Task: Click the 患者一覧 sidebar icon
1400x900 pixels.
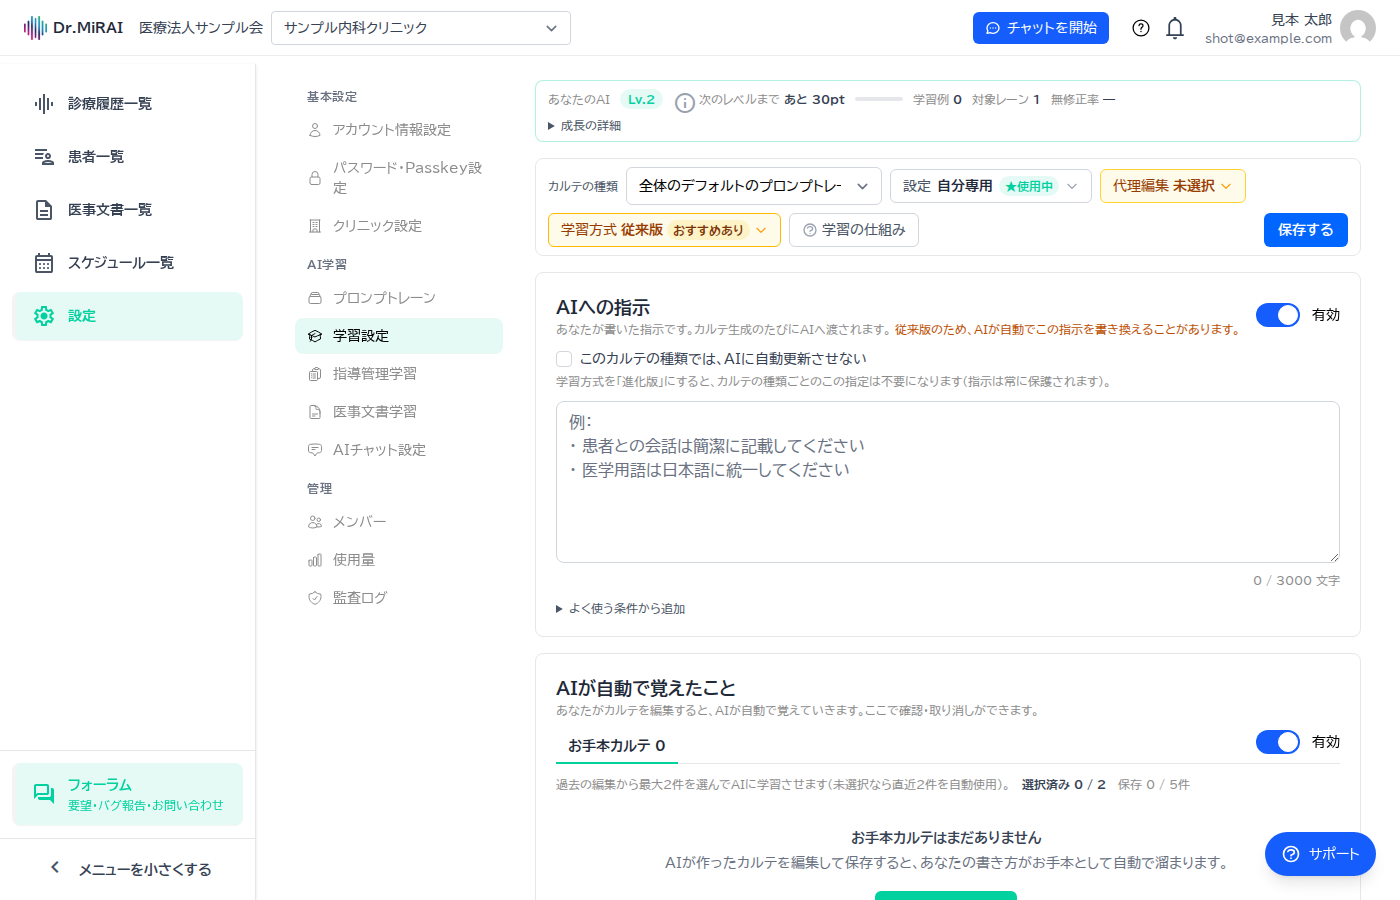Action: [x=44, y=157]
